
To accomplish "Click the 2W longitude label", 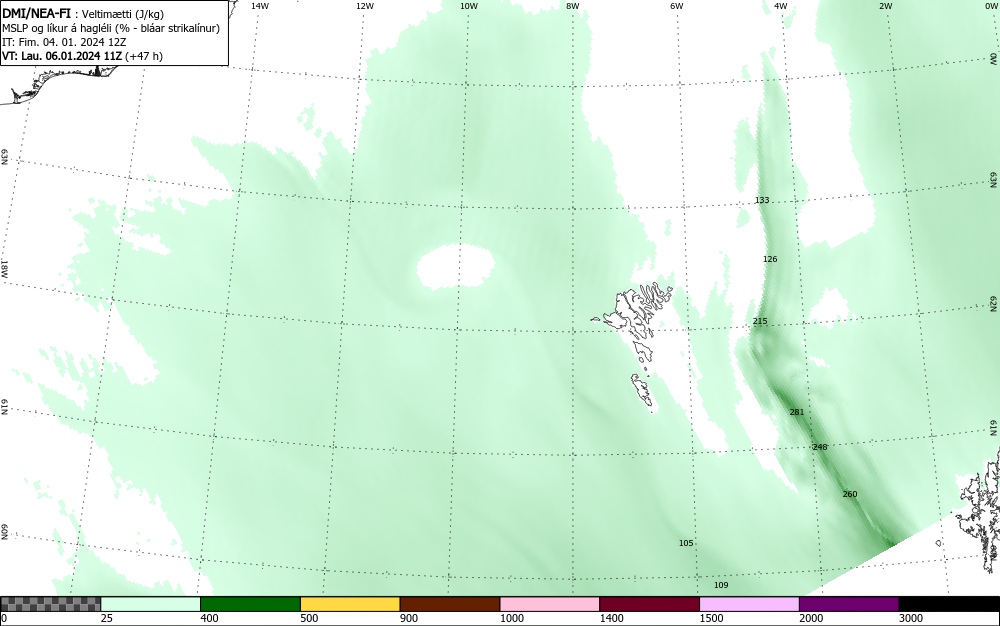I will click(x=885, y=6).
